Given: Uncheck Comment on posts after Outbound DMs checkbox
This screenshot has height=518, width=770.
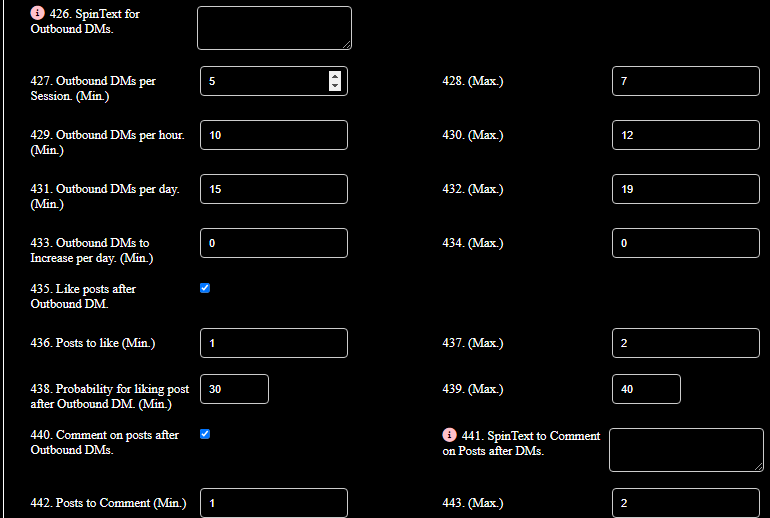Looking at the screenshot, I should 205,434.
